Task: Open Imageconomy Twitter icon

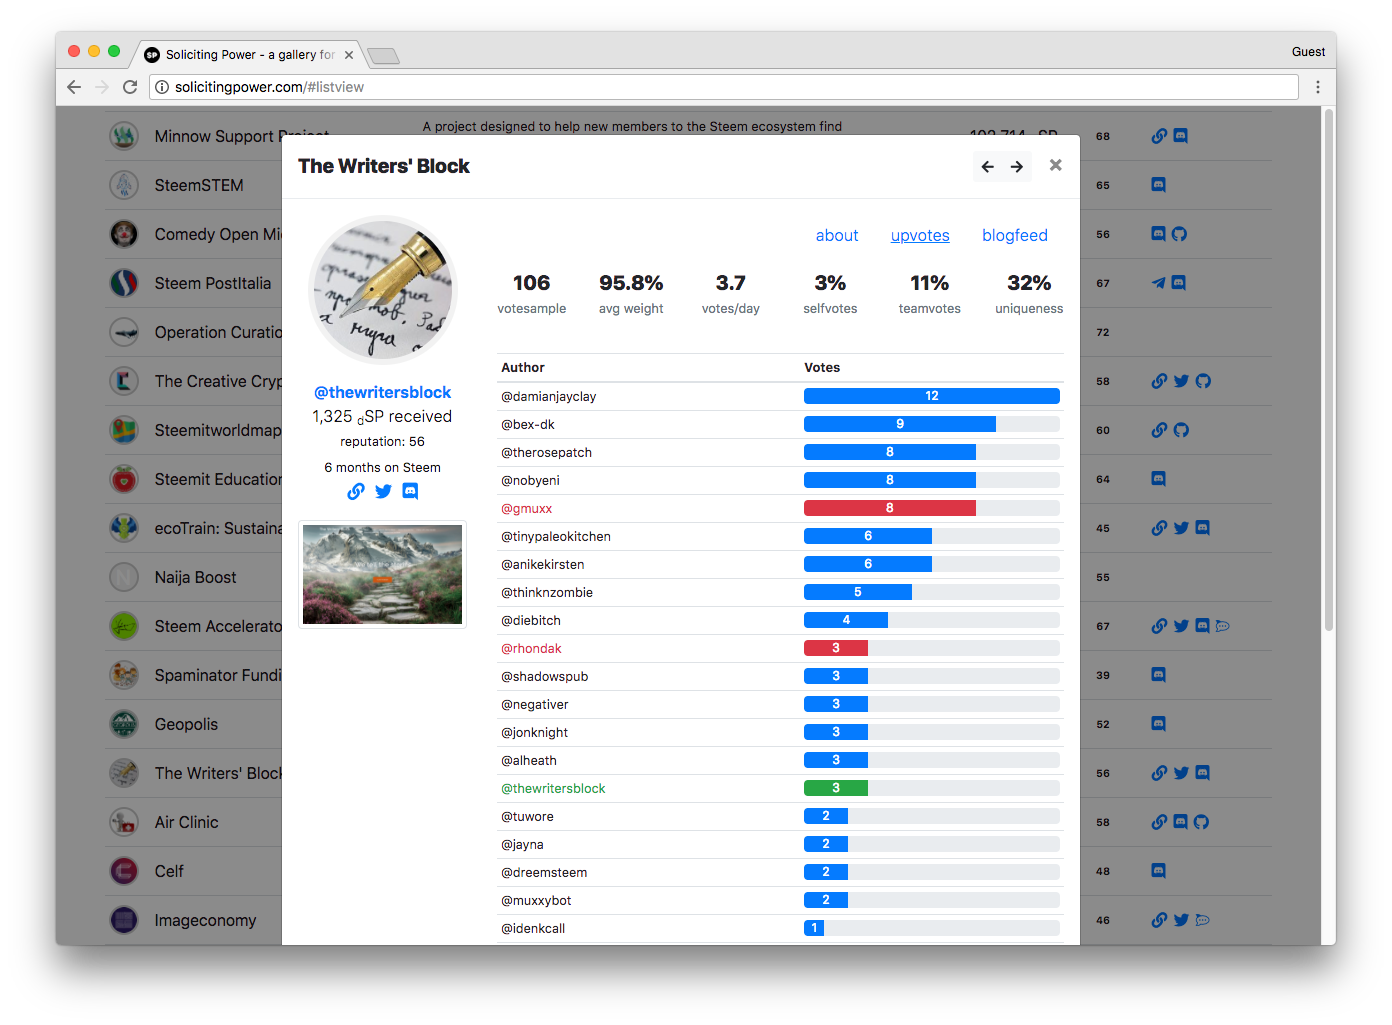Action: click(1181, 920)
